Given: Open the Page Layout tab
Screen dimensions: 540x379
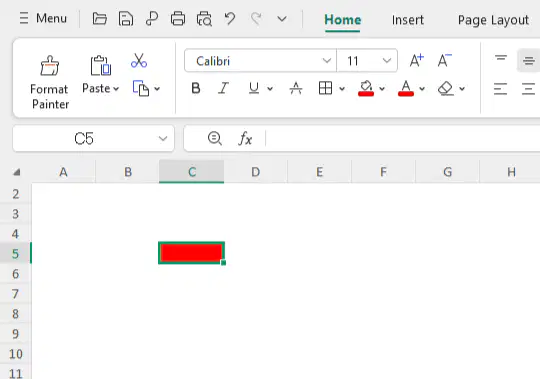Looking at the screenshot, I should tap(493, 20).
